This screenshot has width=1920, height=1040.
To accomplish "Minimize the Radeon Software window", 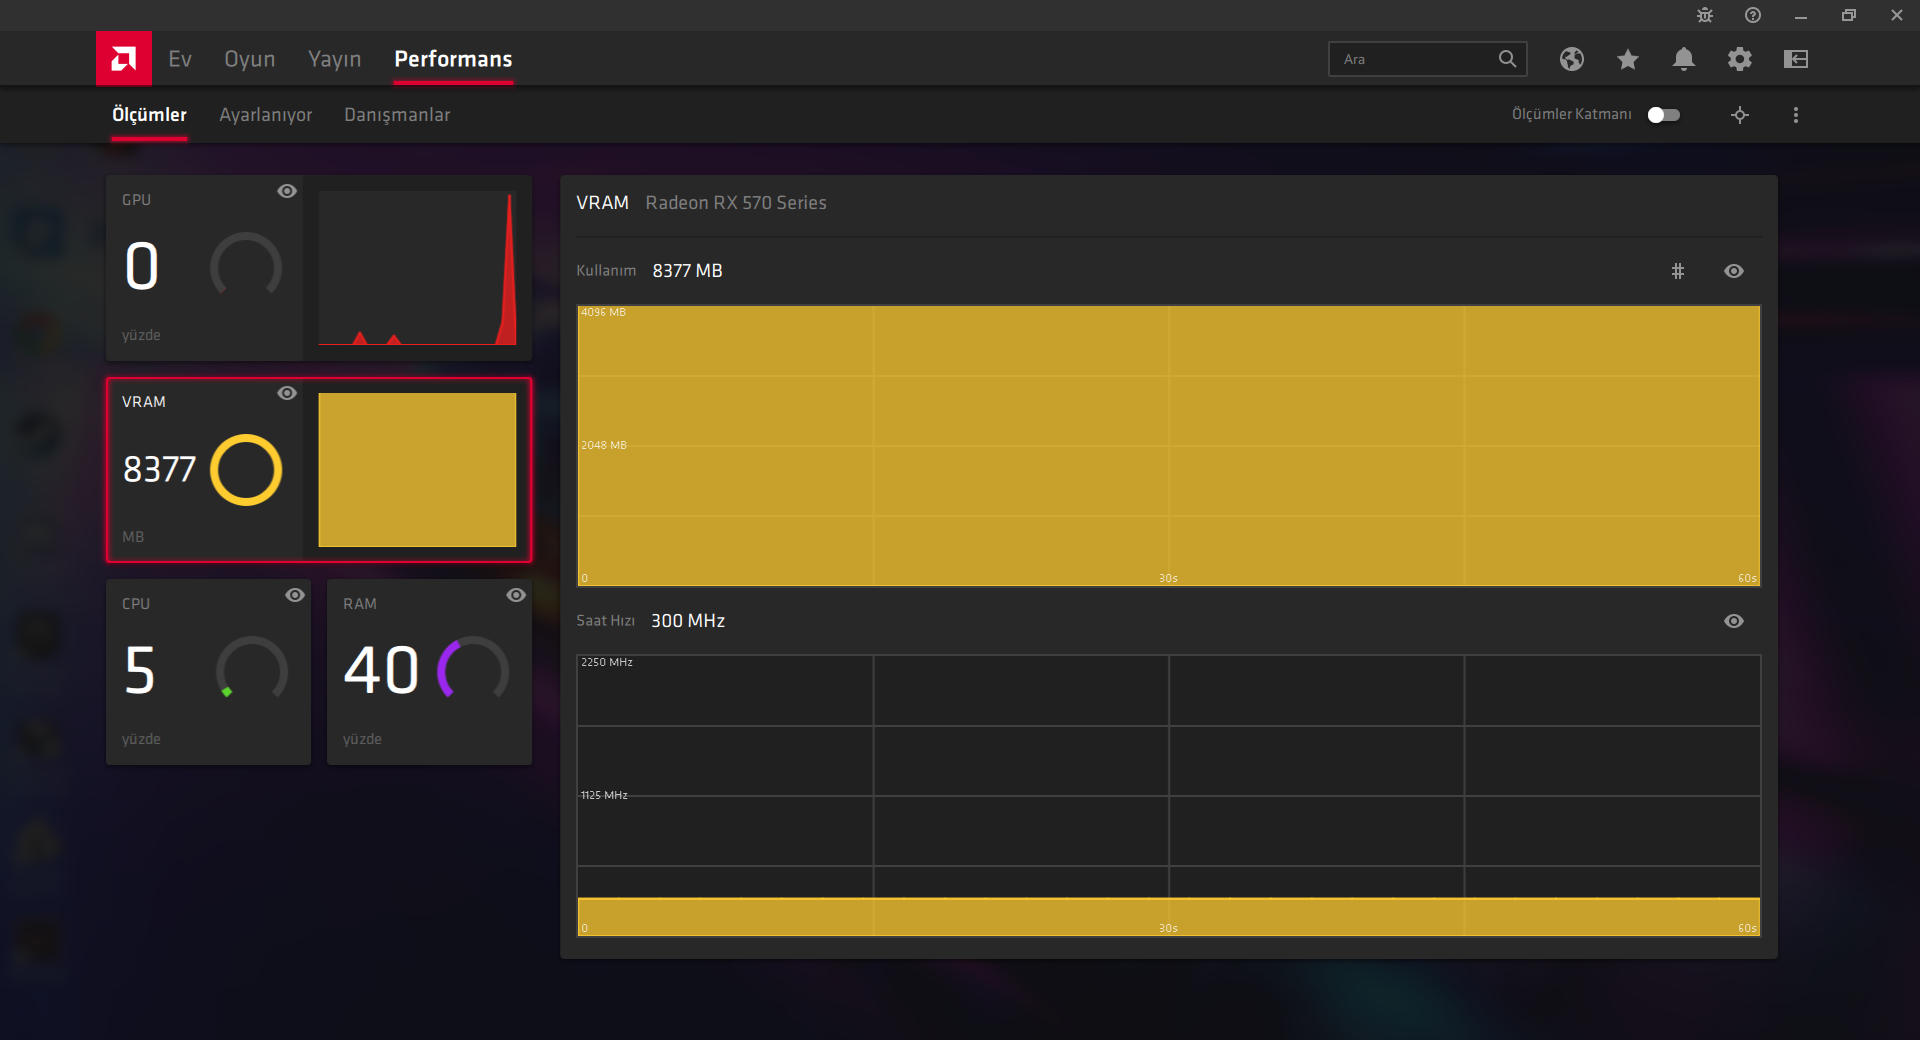I will pos(1801,15).
